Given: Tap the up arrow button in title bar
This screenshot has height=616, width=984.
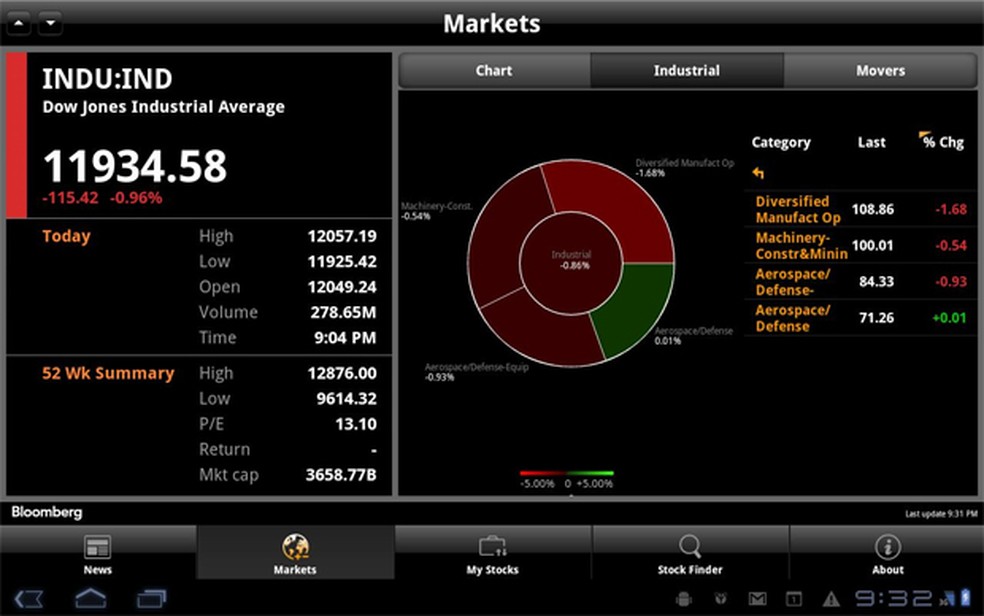Looking at the screenshot, I should (19, 23).
